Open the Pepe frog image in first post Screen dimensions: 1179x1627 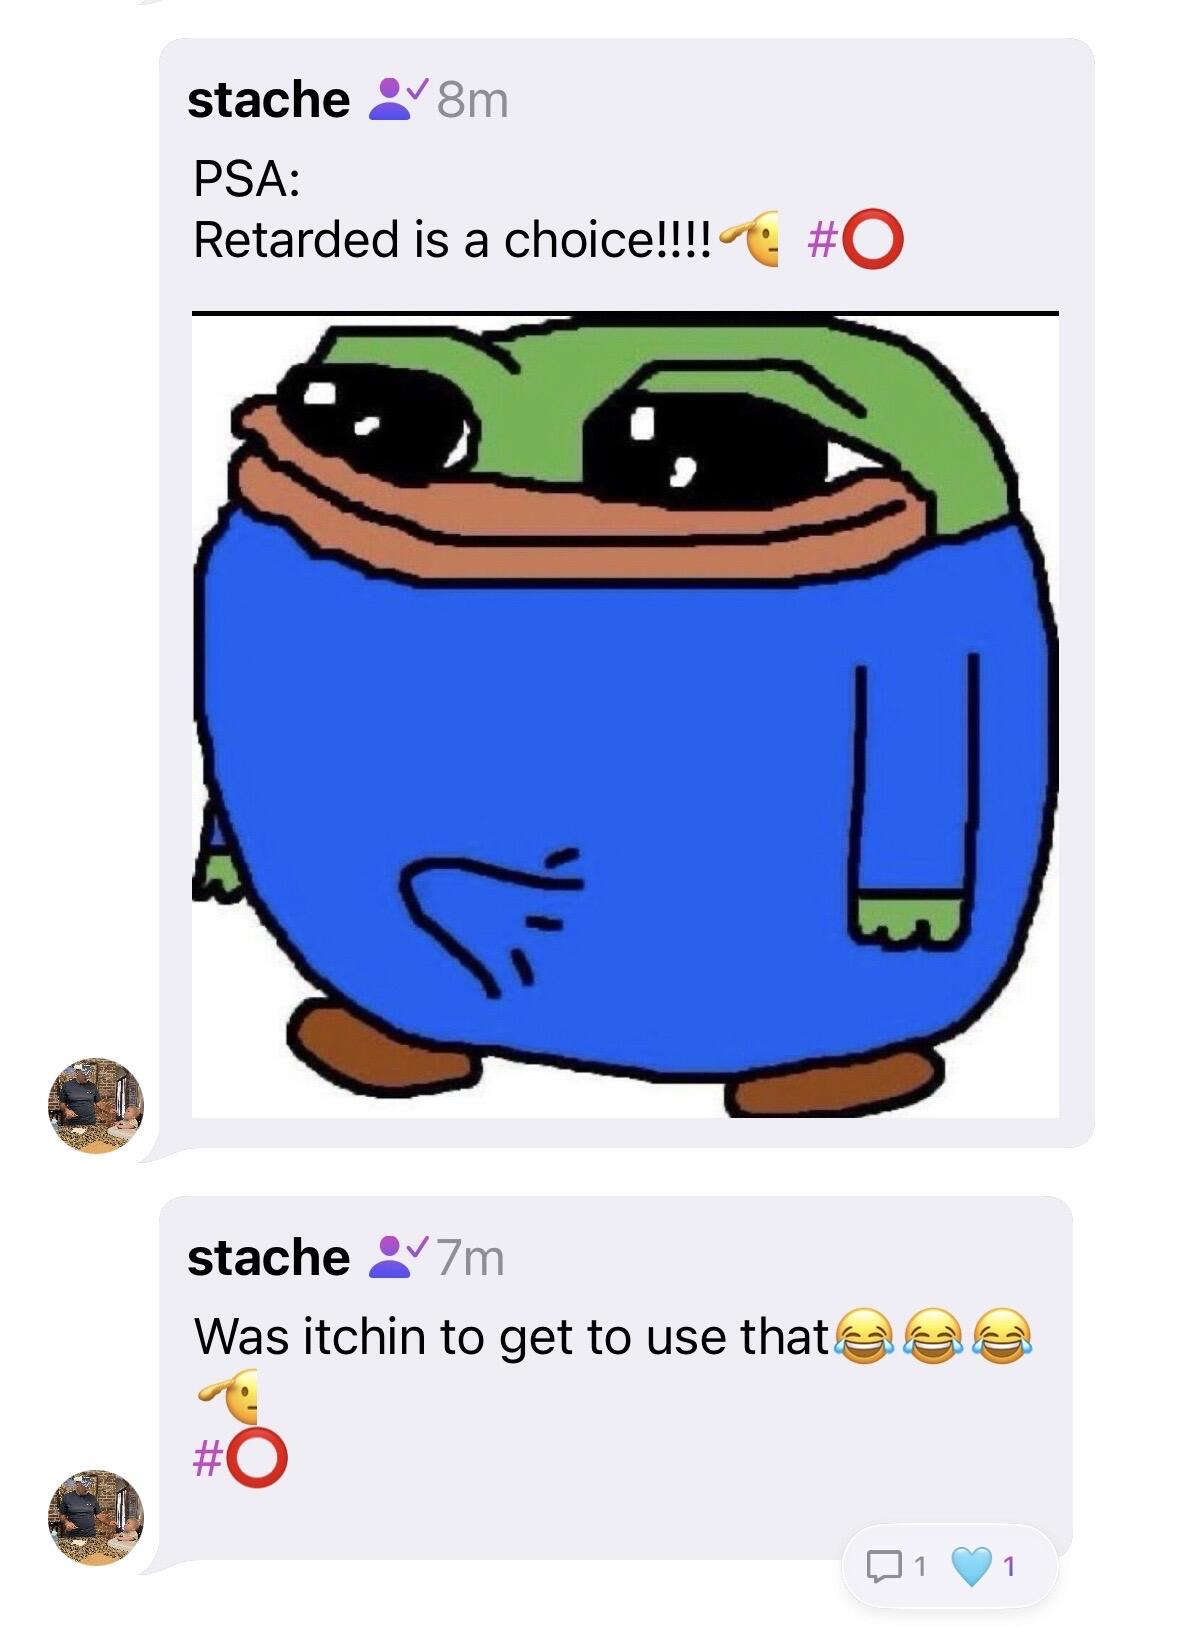coord(625,715)
